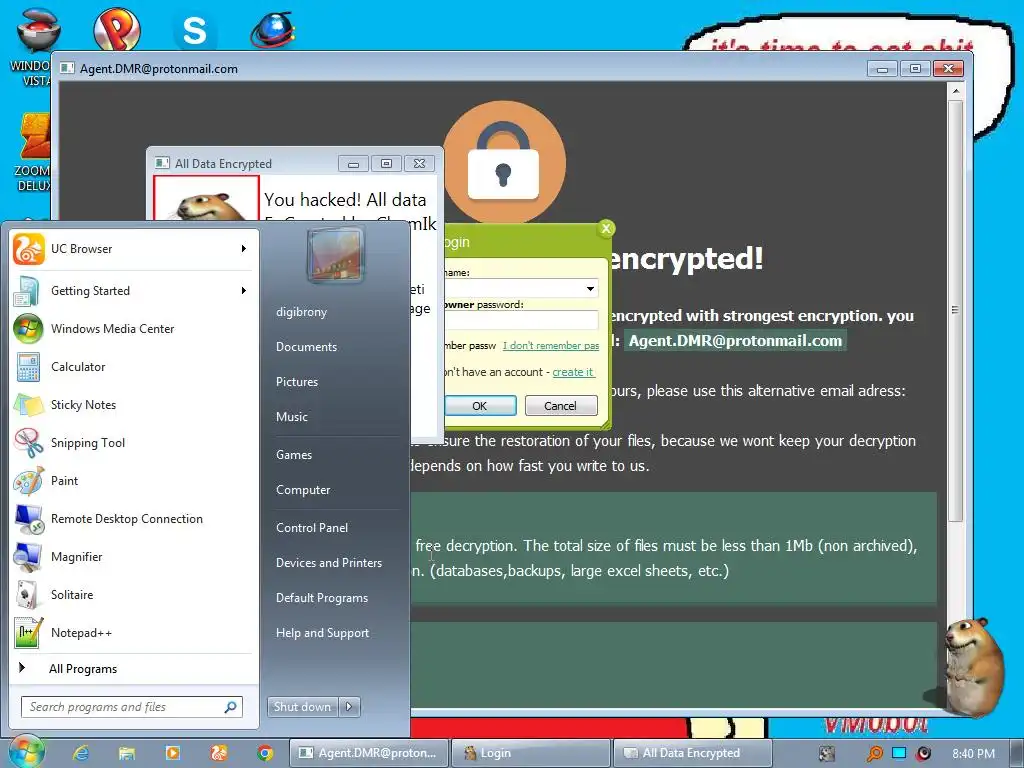1024x768 pixels.
Task: Open Documents from Start menu
Action: 306,347
